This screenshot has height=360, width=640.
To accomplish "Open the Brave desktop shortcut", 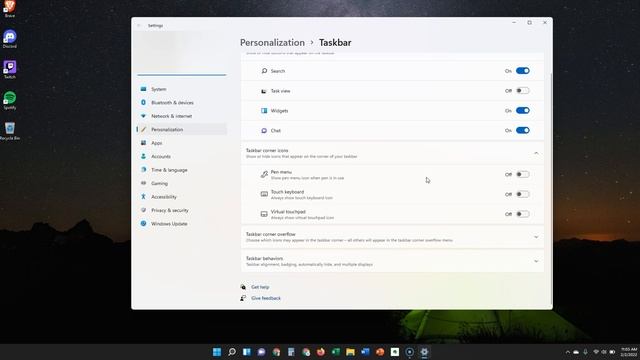I will pos(9,9).
